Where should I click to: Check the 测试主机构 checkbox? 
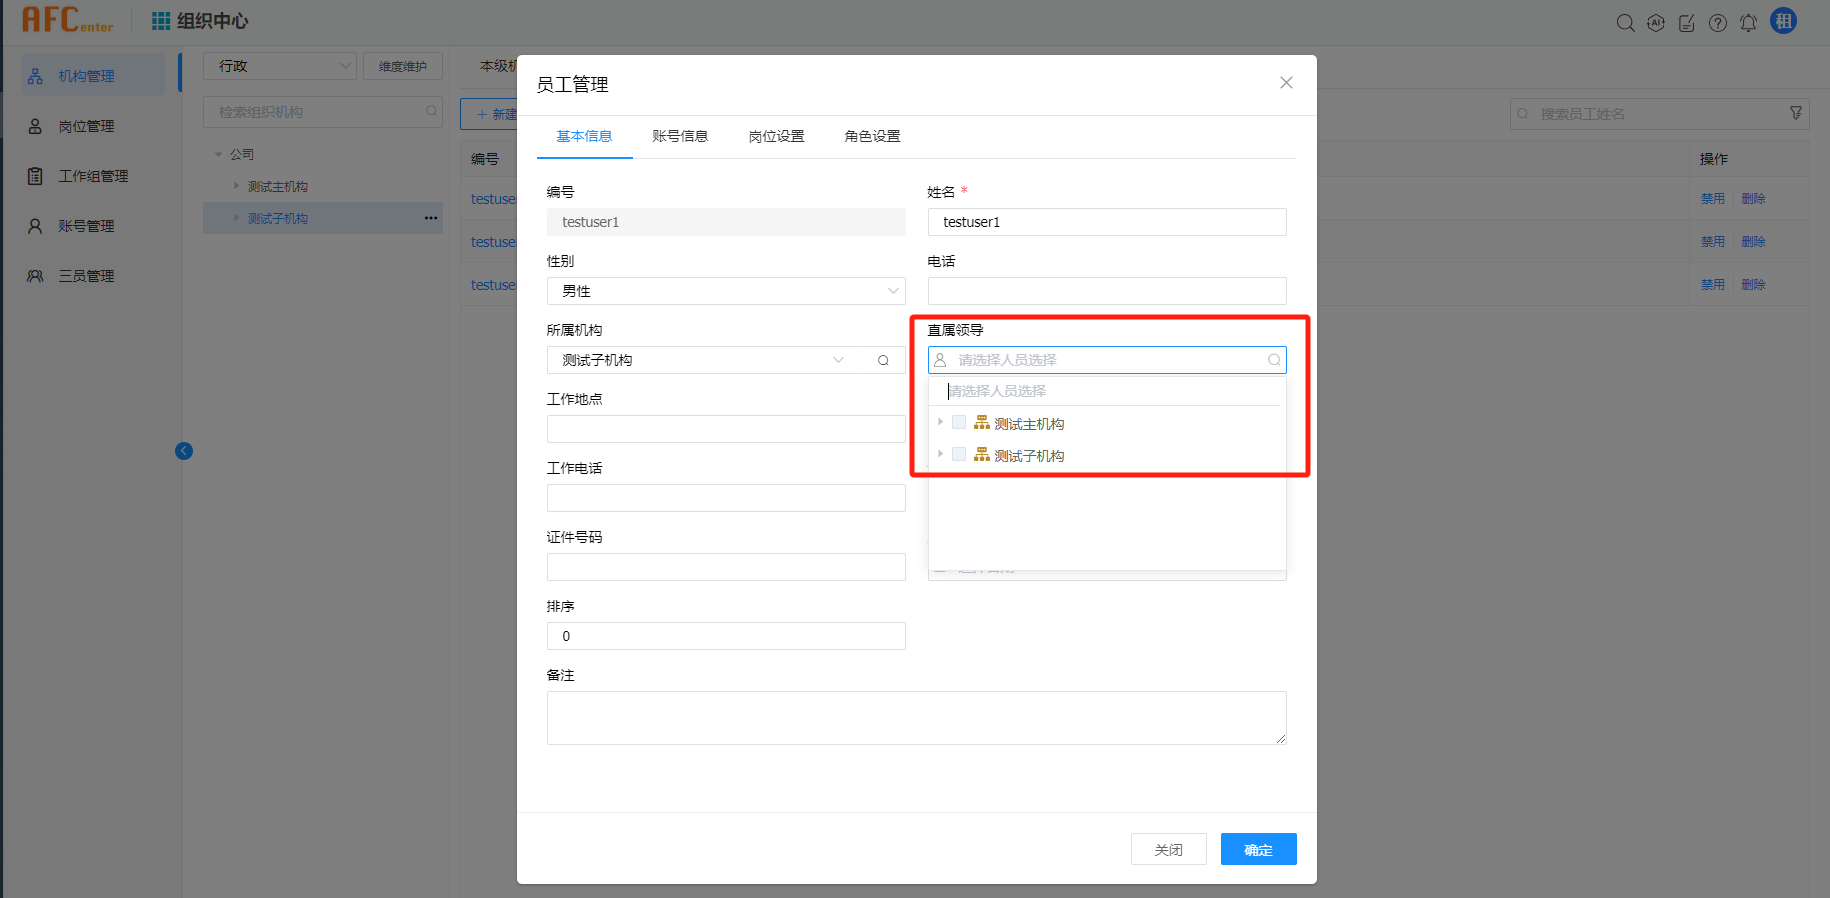click(959, 423)
